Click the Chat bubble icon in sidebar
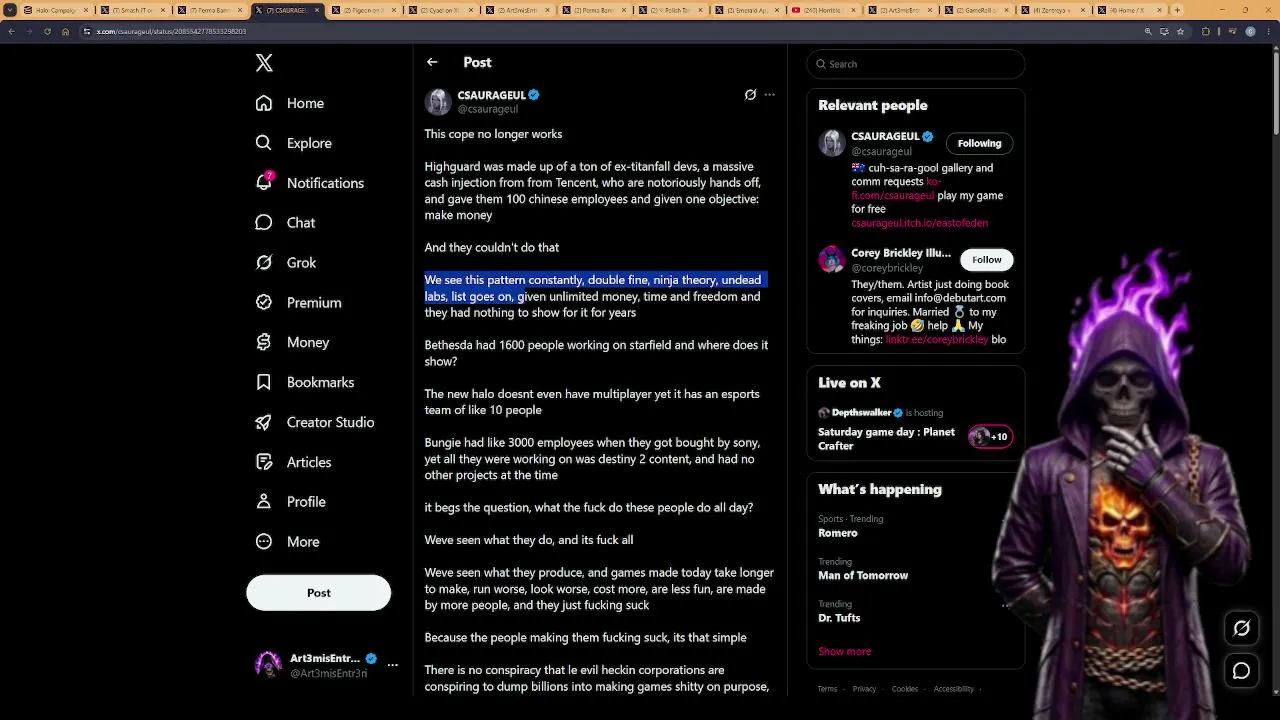This screenshot has width=1280, height=720. click(264, 223)
